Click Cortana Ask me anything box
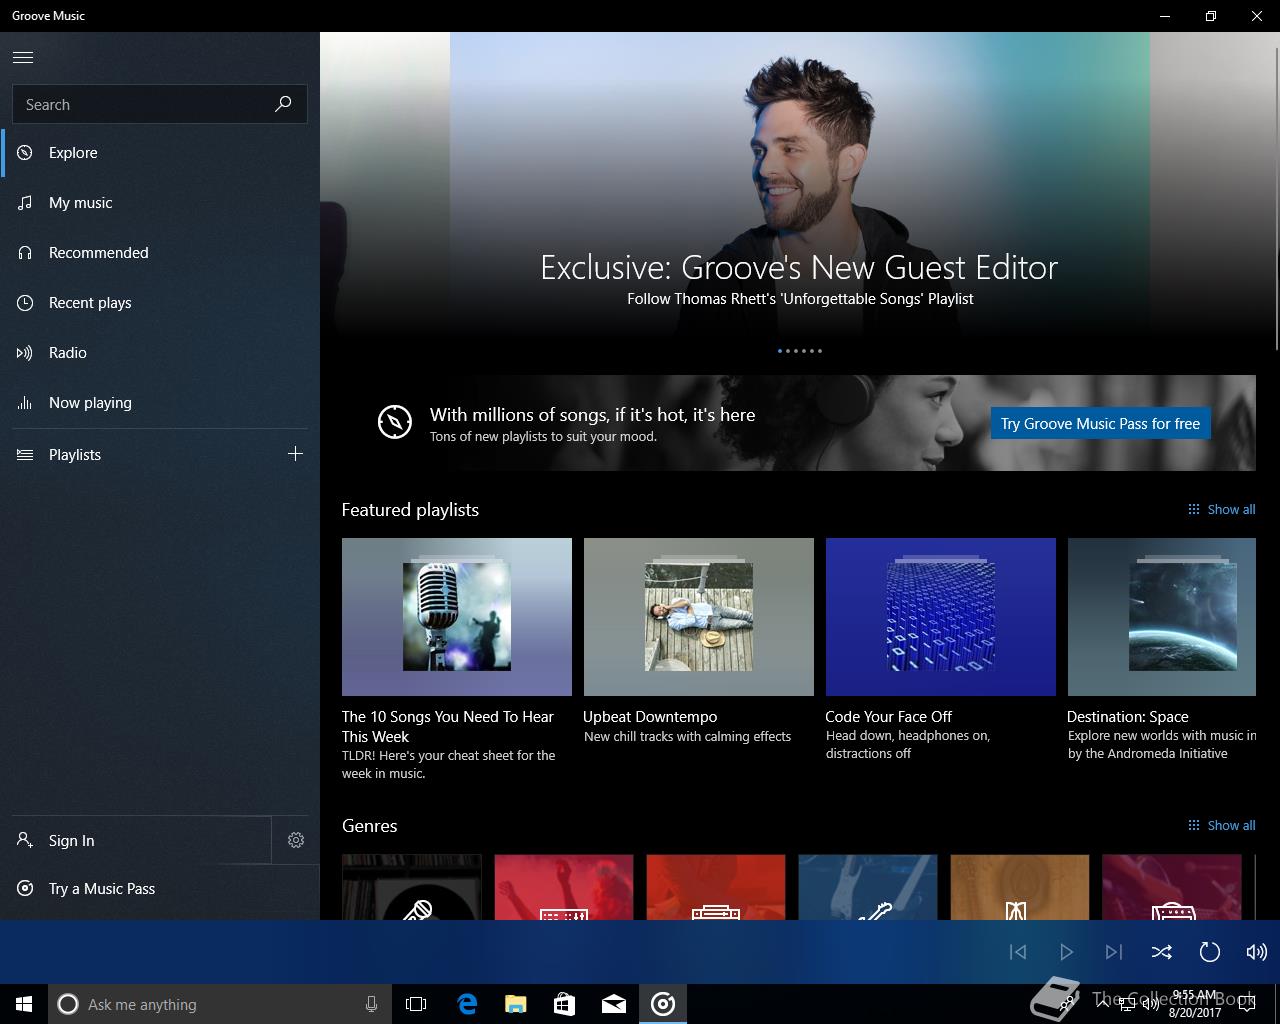Viewport: 1280px width, 1024px height. coord(219,1004)
